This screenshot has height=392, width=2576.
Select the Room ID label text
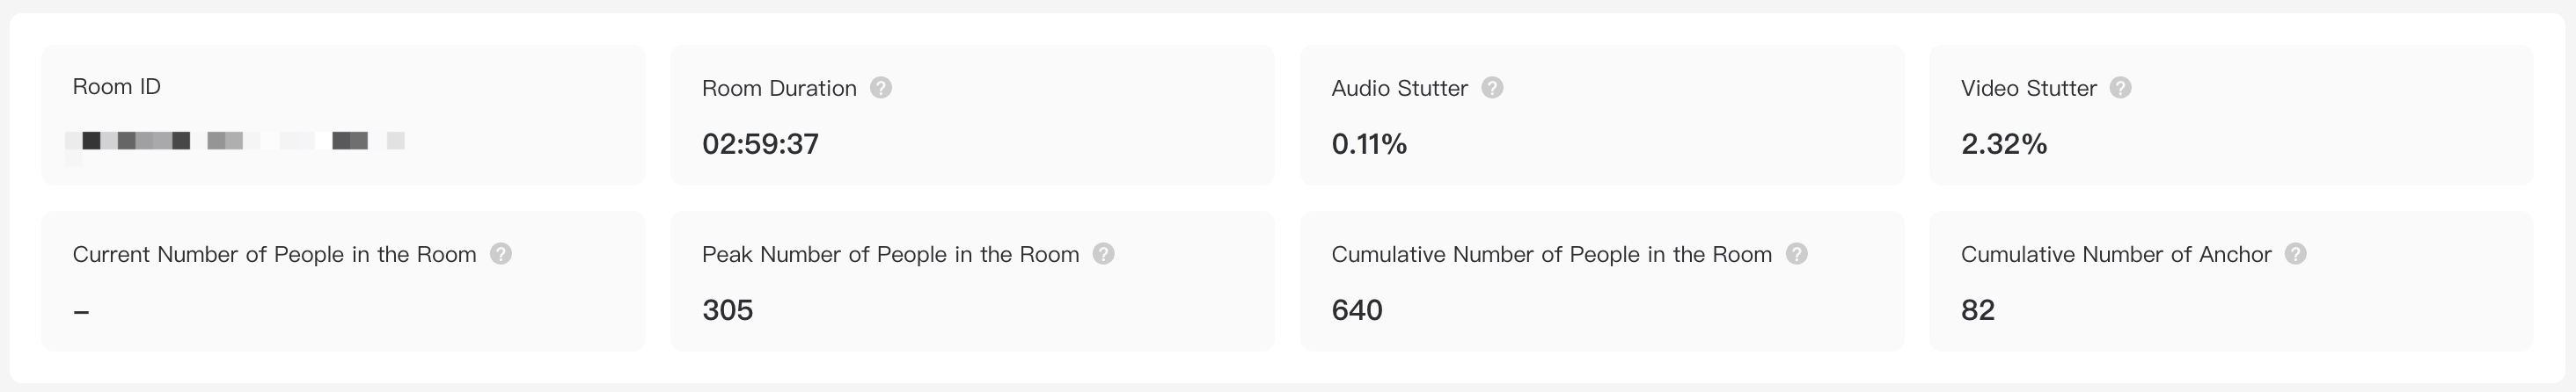click(117, 87)
